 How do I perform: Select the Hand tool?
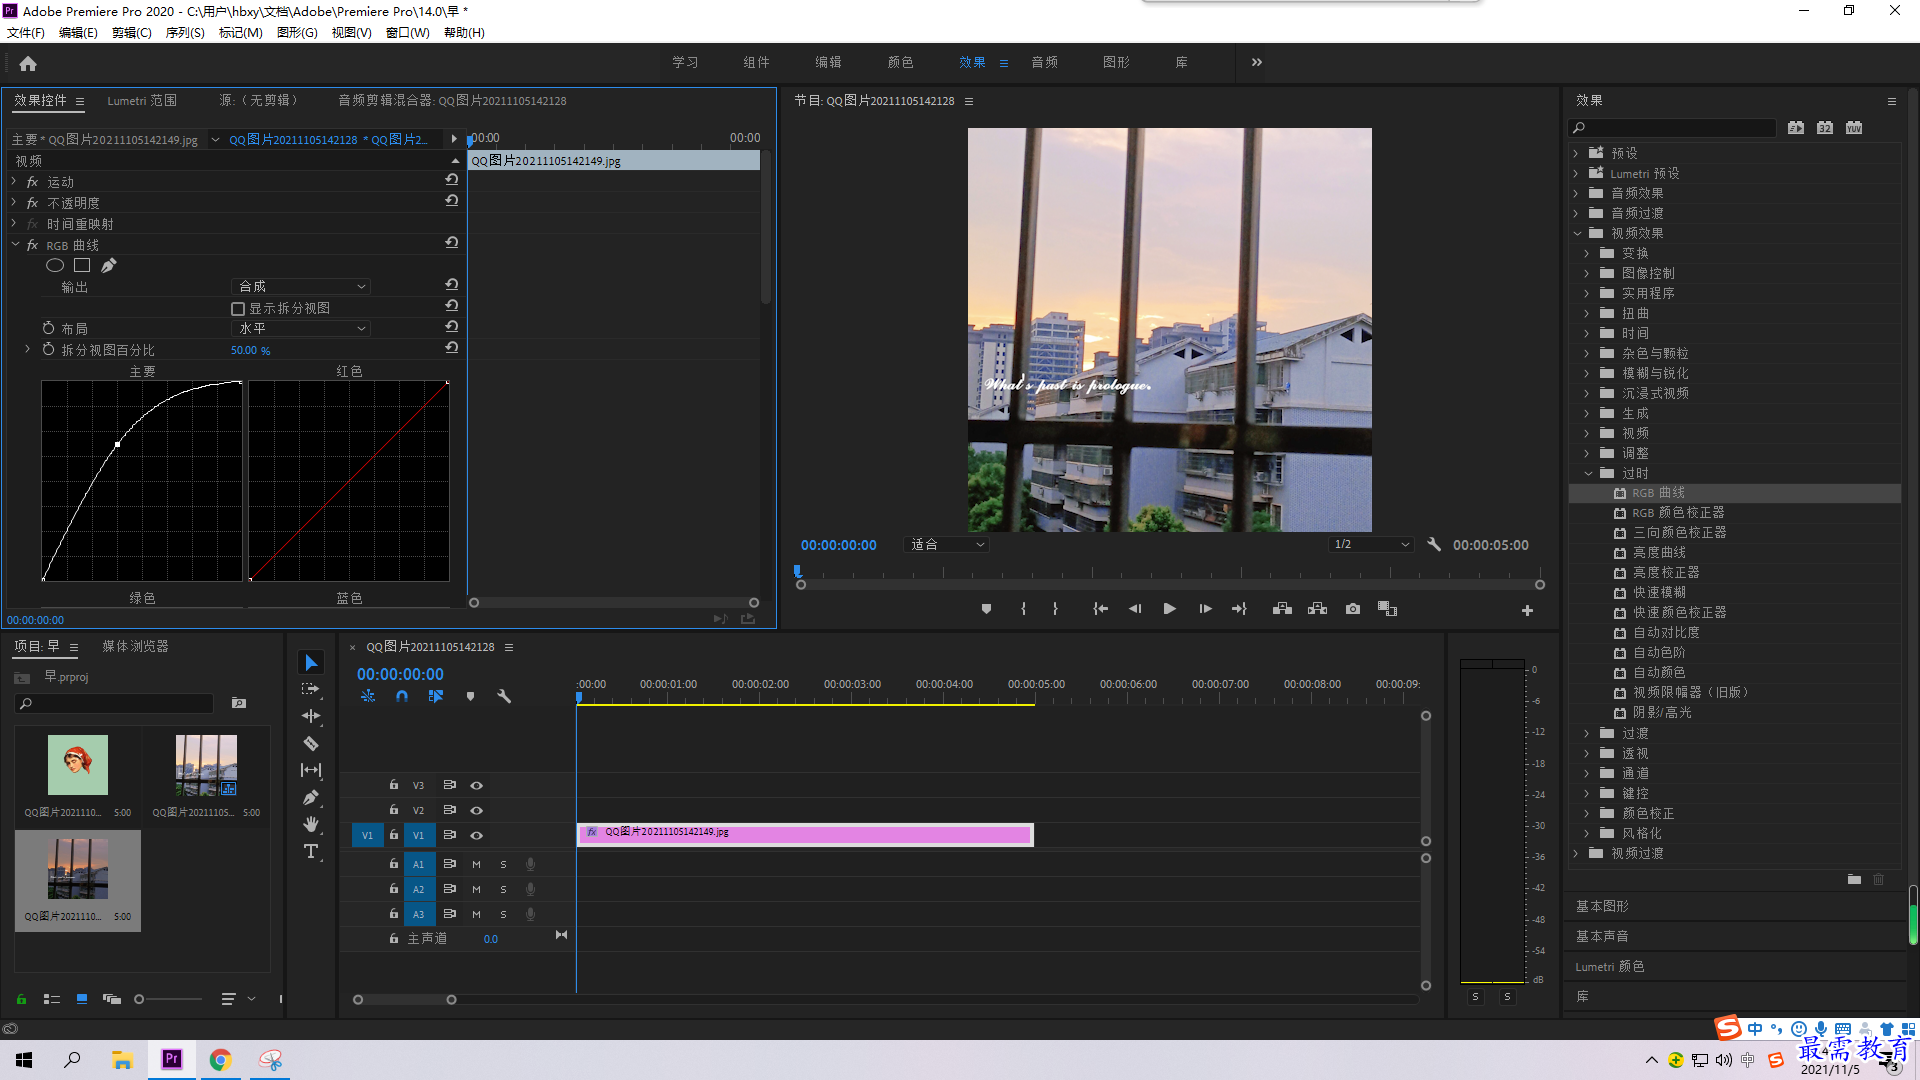[x=311, y=824]
